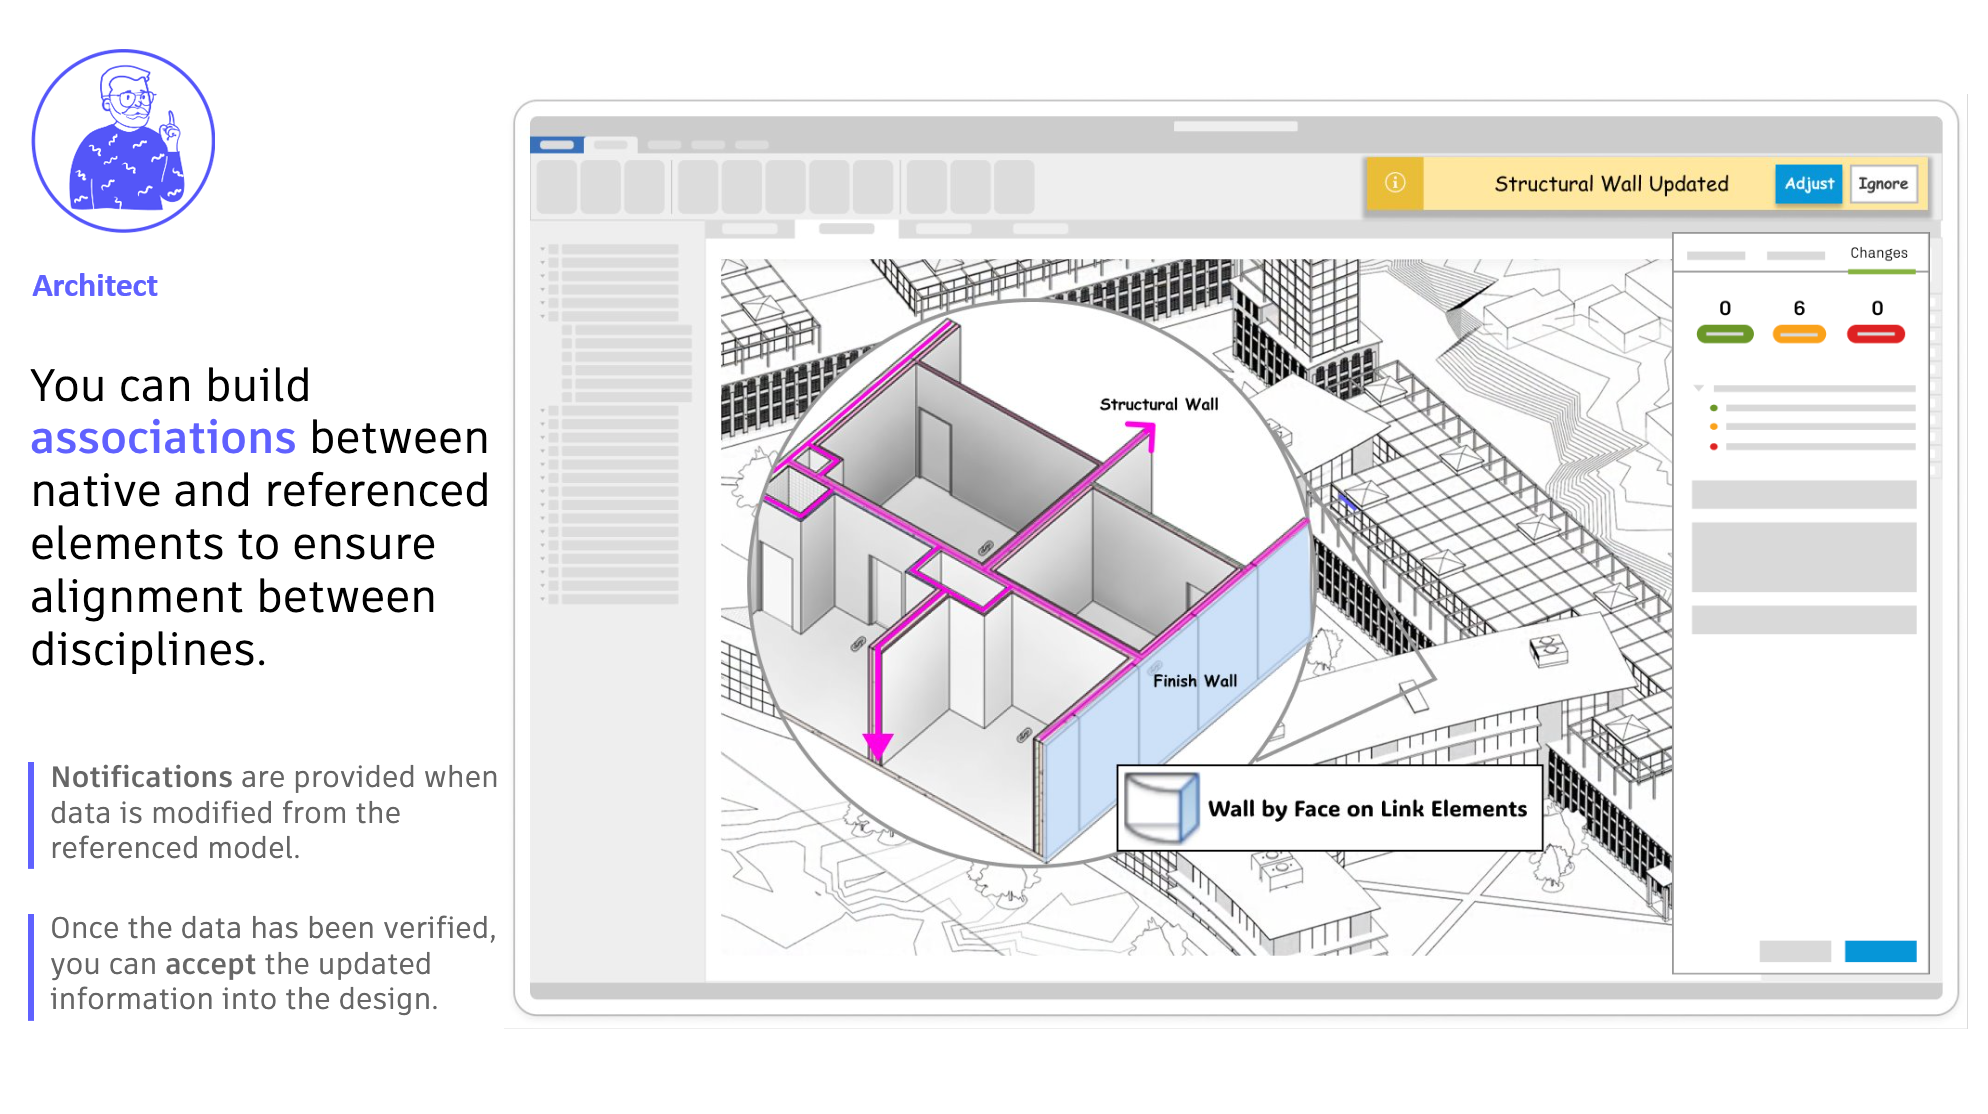Click the purple word 'associations'
1988x1114 pixels.
163,438
